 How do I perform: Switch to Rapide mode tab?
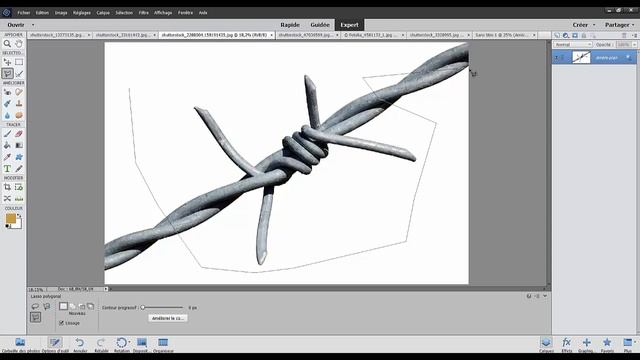pyautogui.click(x=290, y=25)
